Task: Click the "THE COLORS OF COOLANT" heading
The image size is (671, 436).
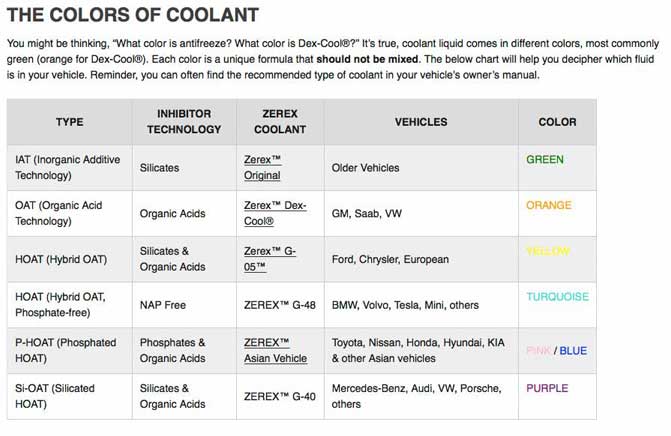Action: pos(133,16)
